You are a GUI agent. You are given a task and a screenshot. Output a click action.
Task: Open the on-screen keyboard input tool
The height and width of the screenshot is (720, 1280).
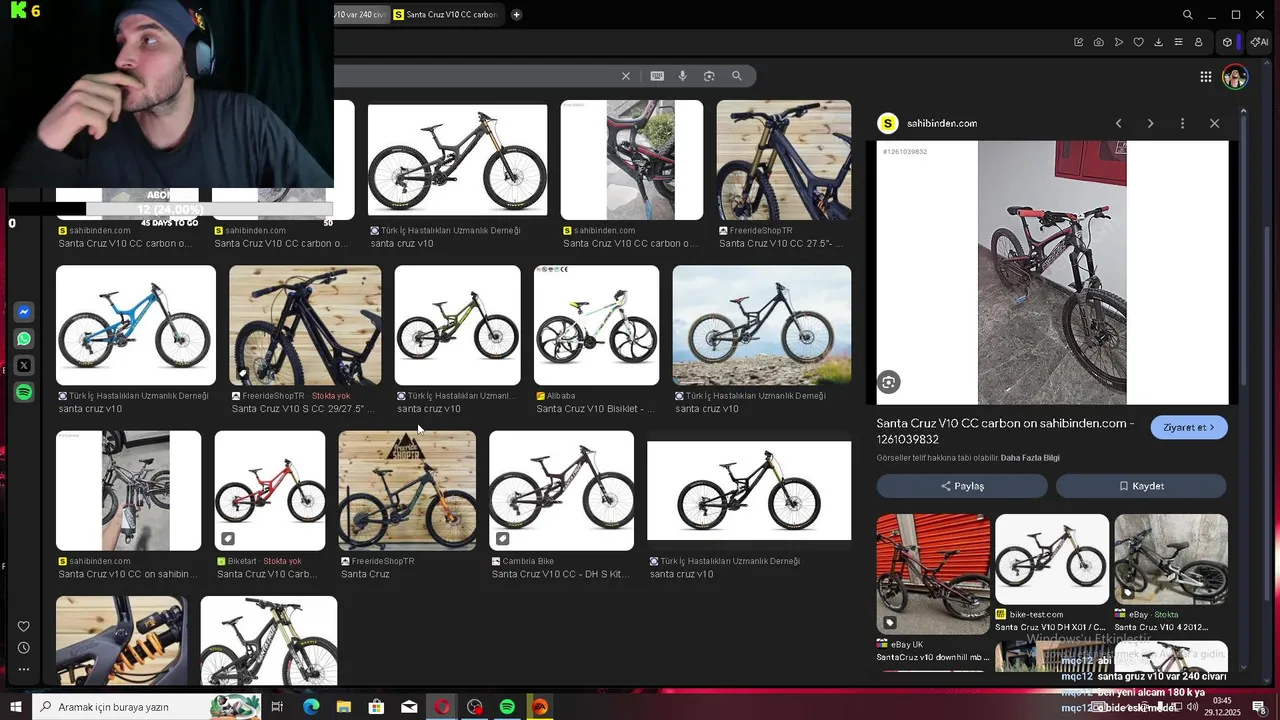coord(657,76)
